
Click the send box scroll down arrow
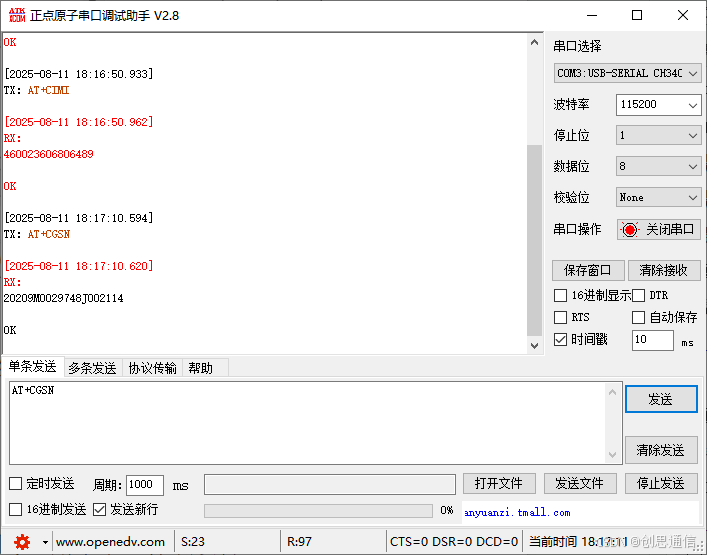pos(612,454)
